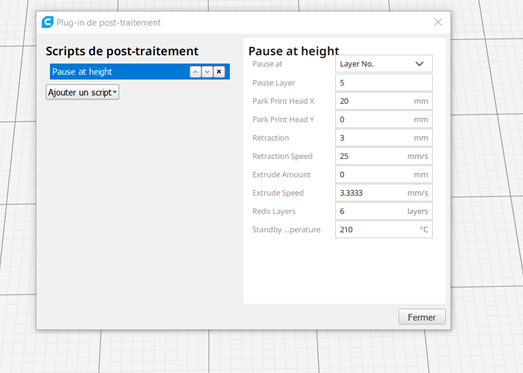This screenshot has width=523, height=373.
Task: Click the Retraction Speed label
Action: [282, 156]
